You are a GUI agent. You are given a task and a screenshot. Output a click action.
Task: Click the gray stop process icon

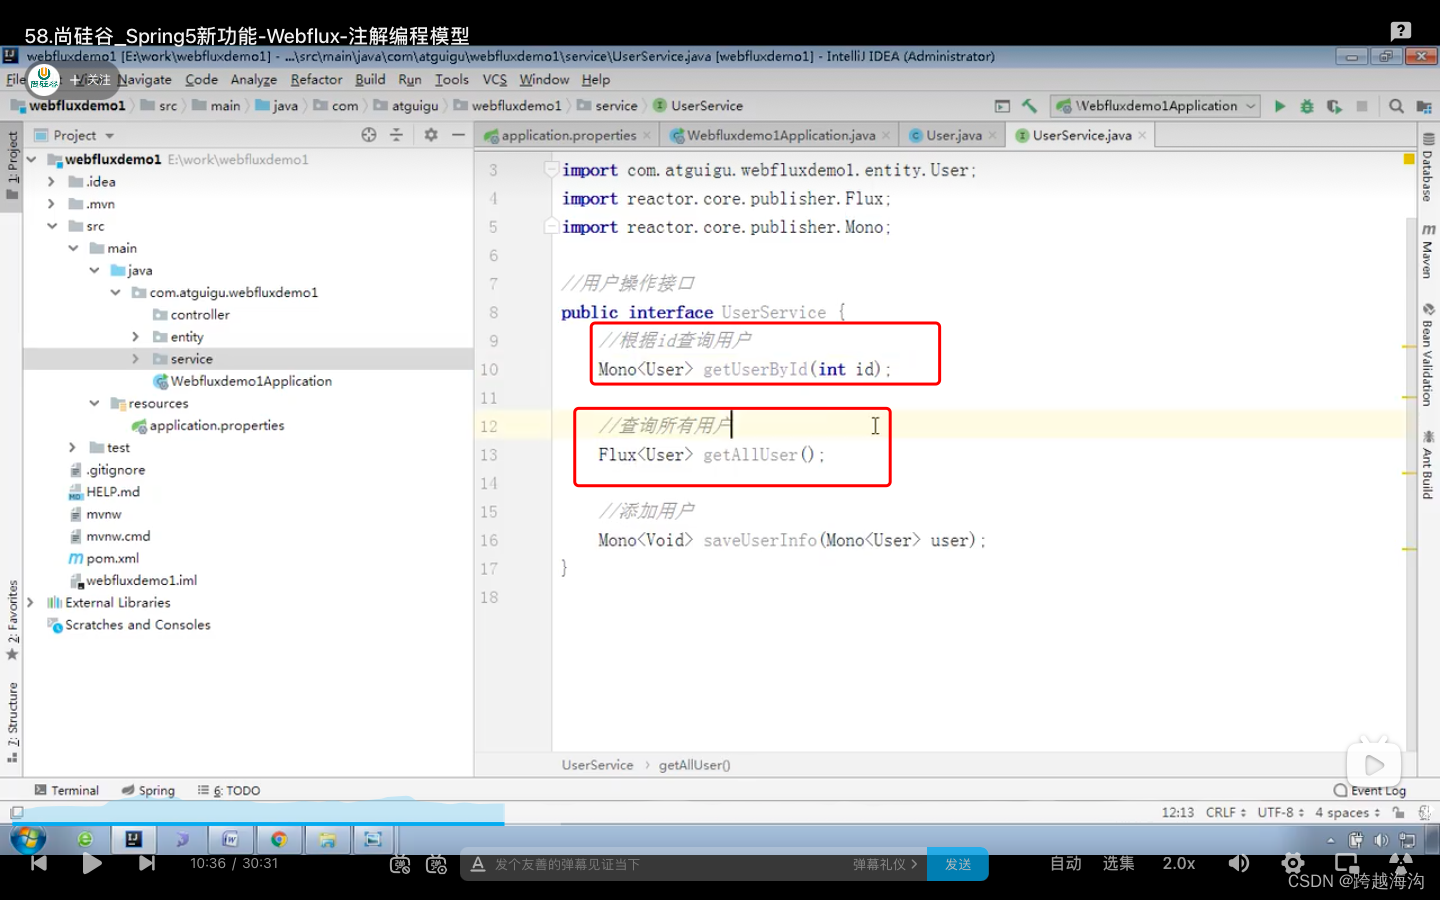(x=1361, y=106)
